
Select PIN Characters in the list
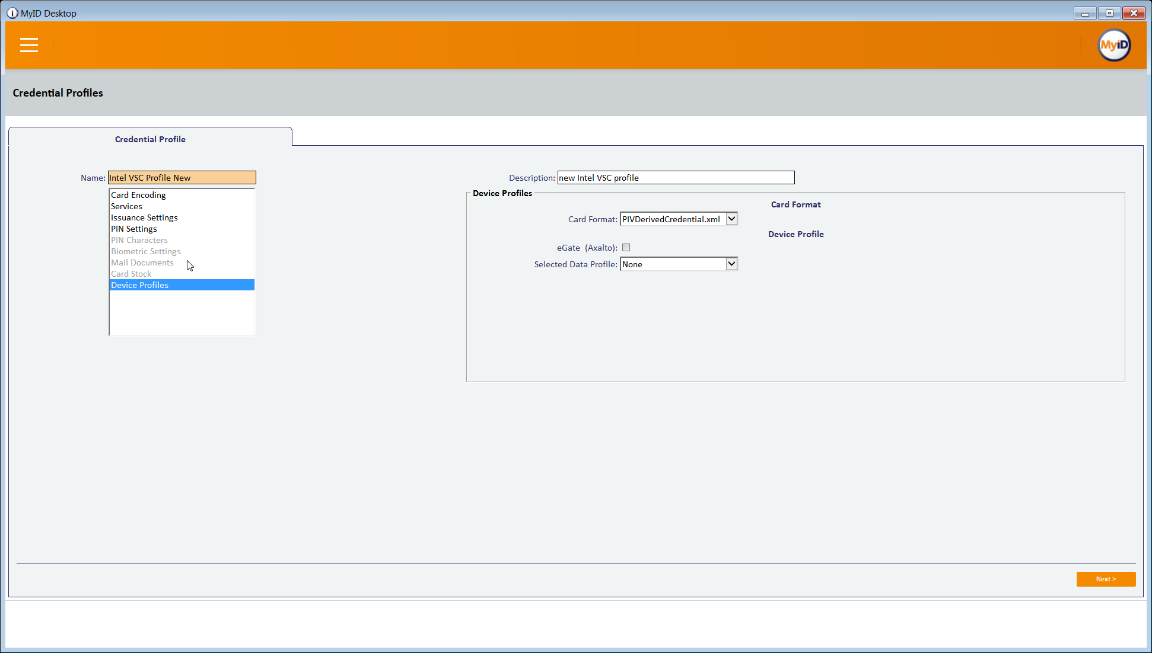[181, 240]
